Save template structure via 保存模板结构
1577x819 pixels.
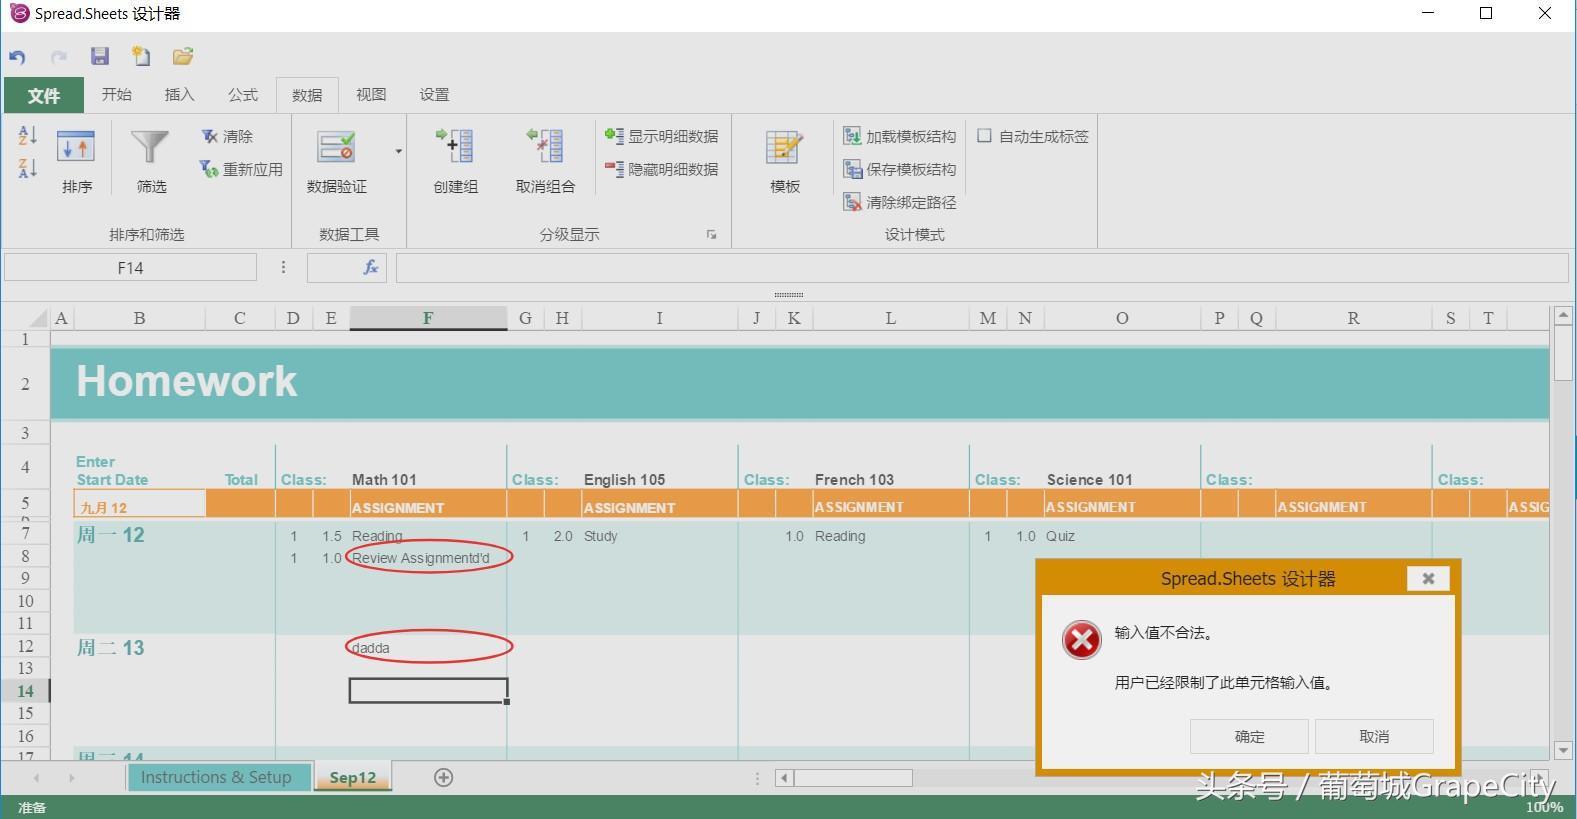pos(900,169)
